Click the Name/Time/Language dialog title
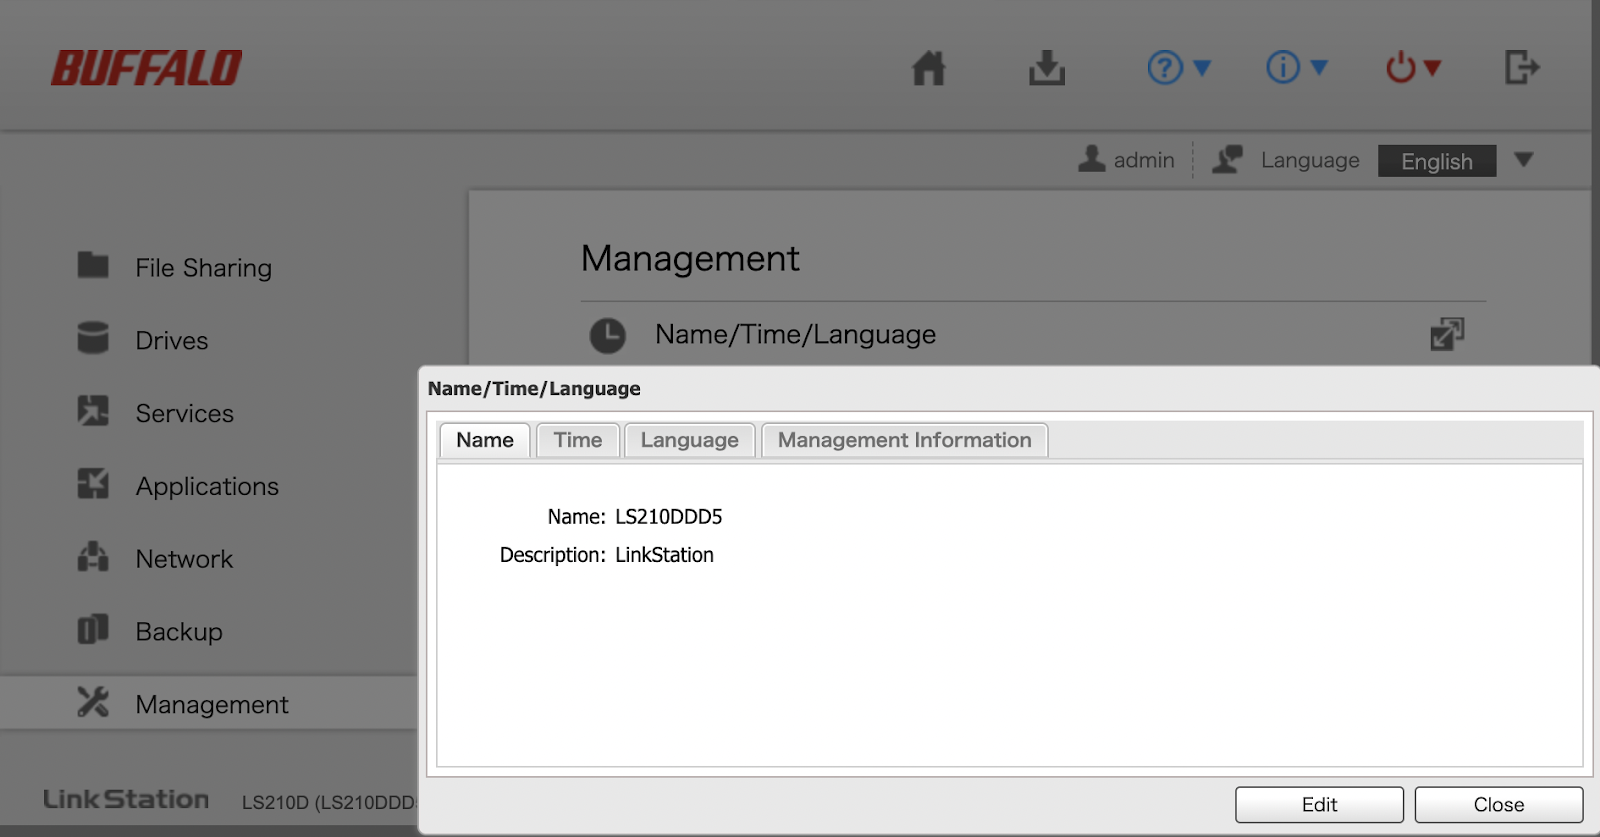This screenshot has width=1600, height=837. pyautogui.click(x=534, y=389)
